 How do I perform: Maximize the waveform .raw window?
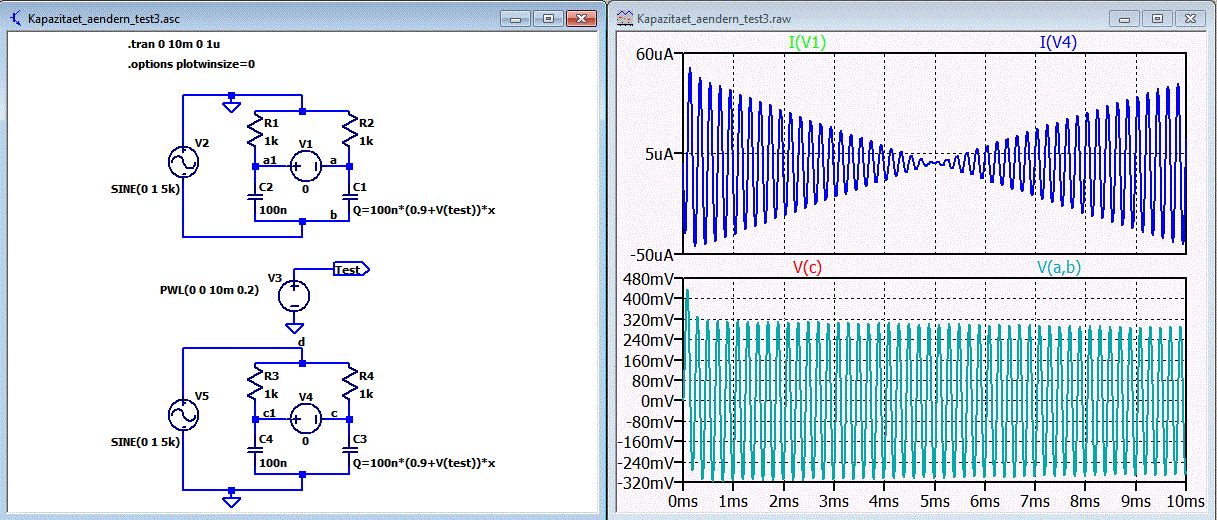point(1157,18)
